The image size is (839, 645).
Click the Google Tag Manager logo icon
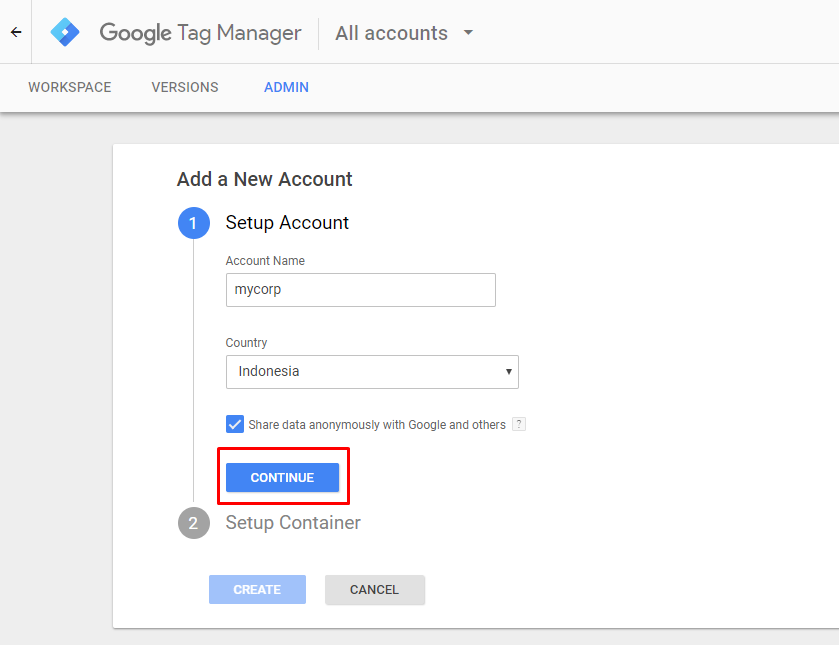tap(65, 32)
